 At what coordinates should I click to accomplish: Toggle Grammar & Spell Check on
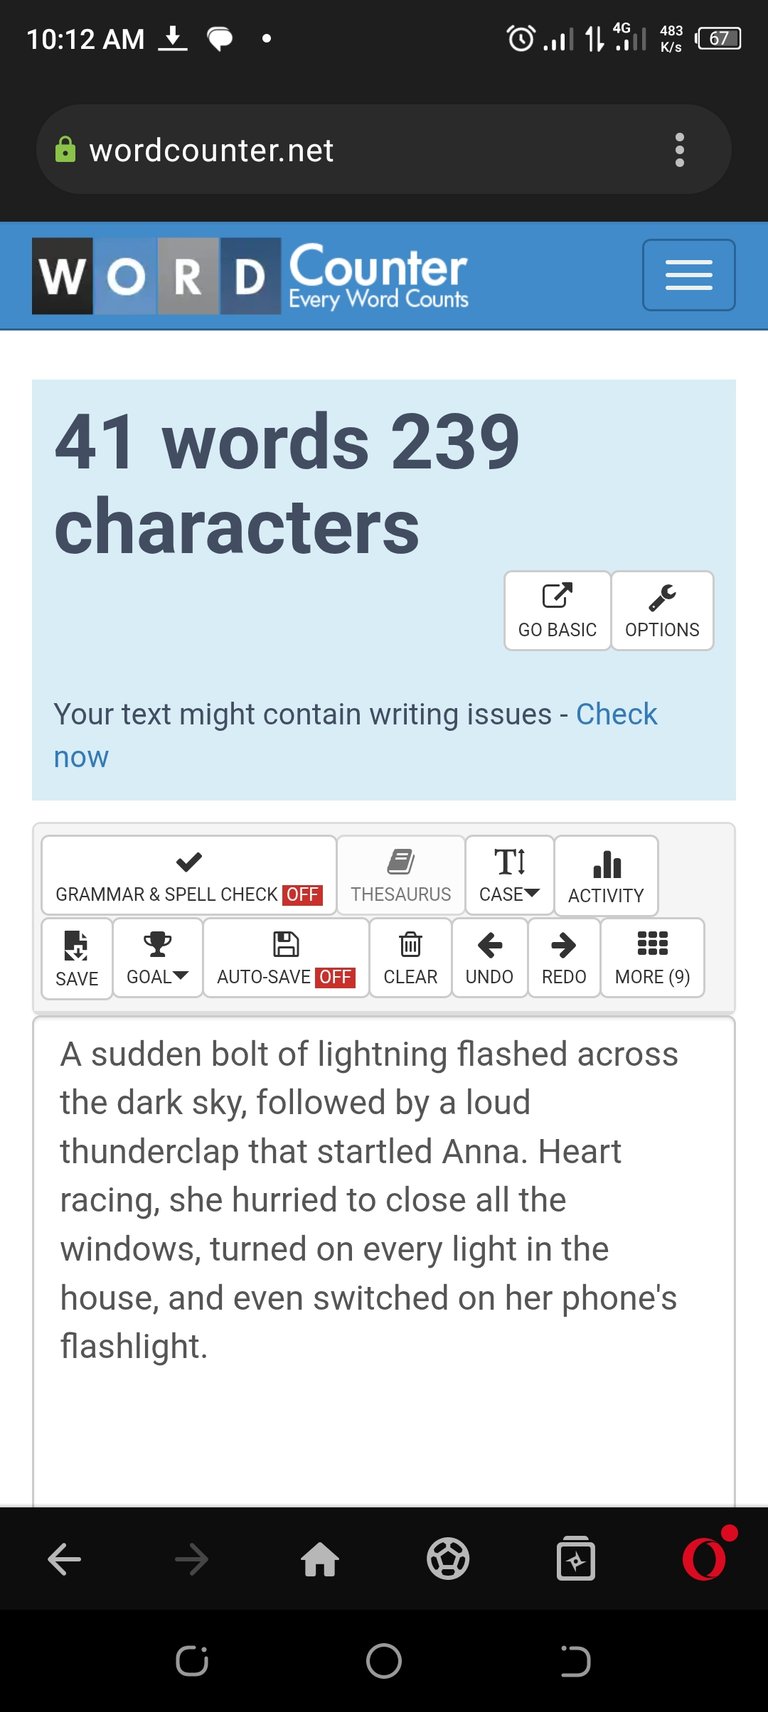click(x=189, y=876)
